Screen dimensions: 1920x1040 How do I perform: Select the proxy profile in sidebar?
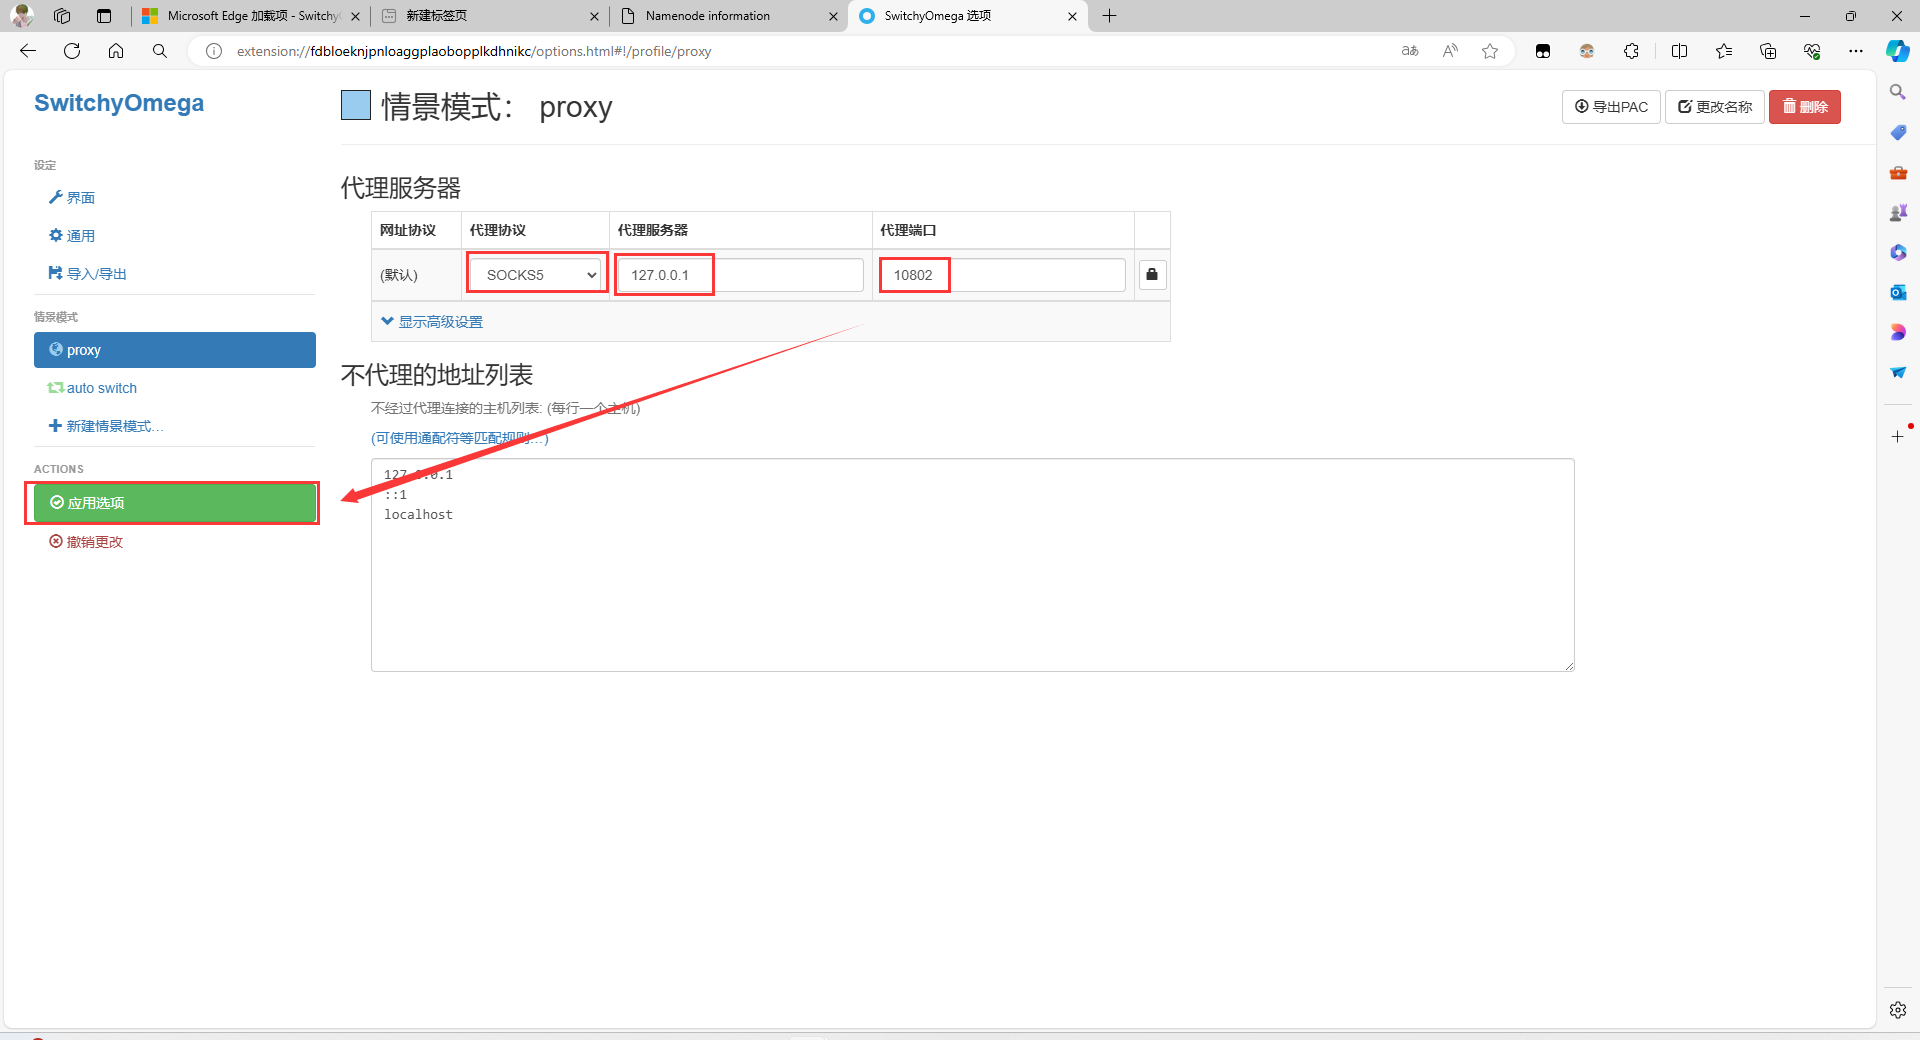coord(175,350)
